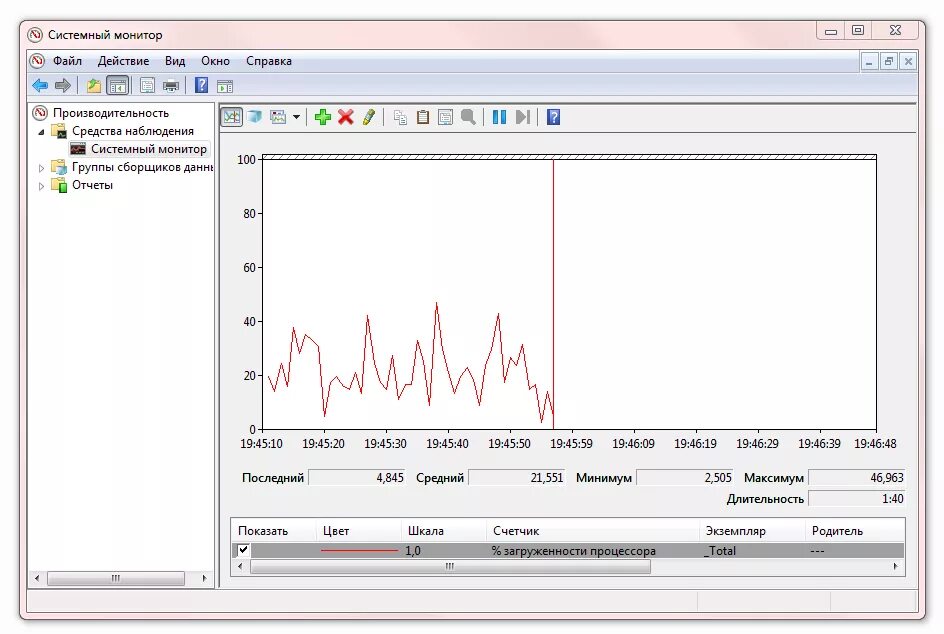Click the tree pane scroll right arrow
This screenshot has width=944, height=634.
[x=205, y=578]
